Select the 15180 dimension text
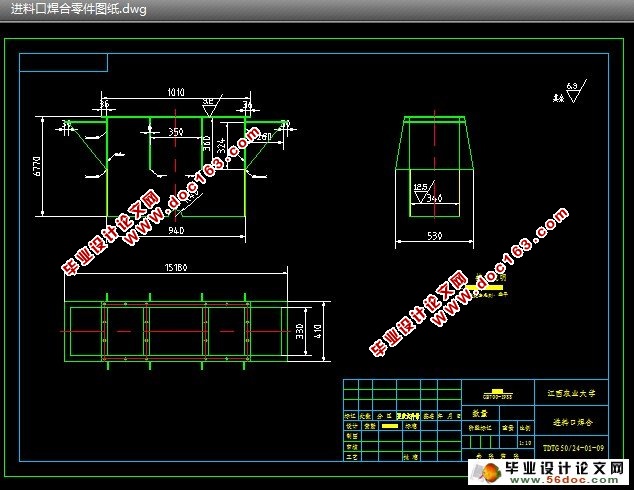Screen dimensions: 634x490 176,268
